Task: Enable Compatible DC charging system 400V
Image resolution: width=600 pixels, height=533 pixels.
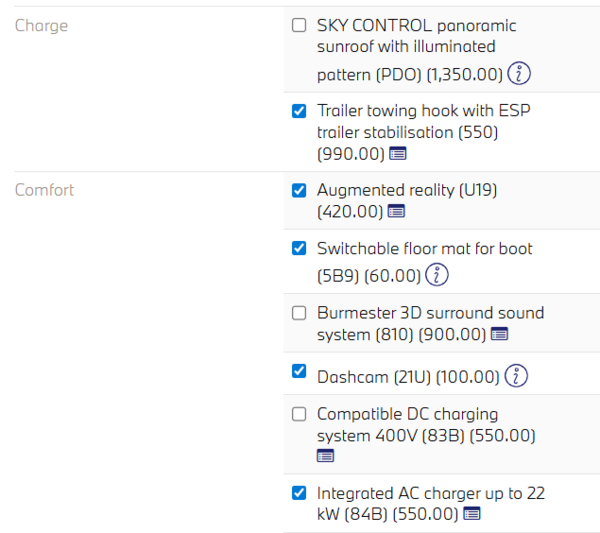Action: [299, 414]
